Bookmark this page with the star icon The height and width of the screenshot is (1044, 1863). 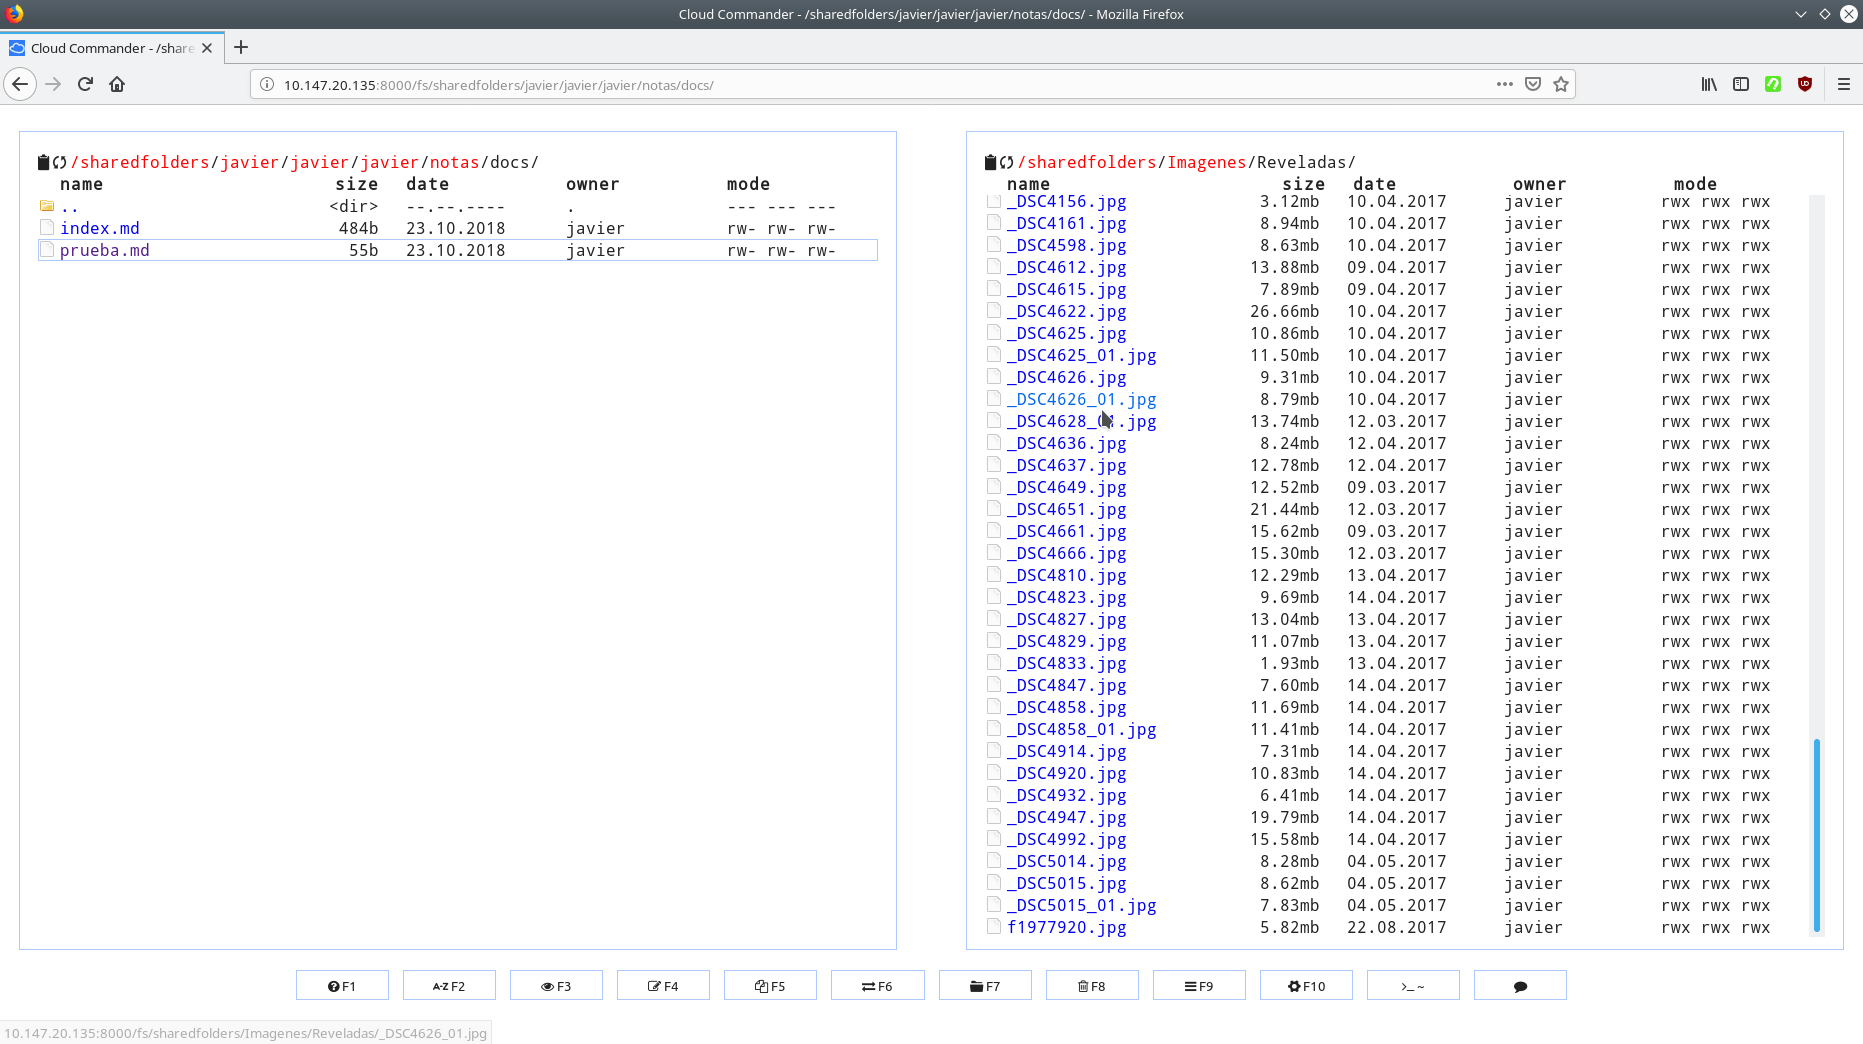click(x=1561, y=85)
